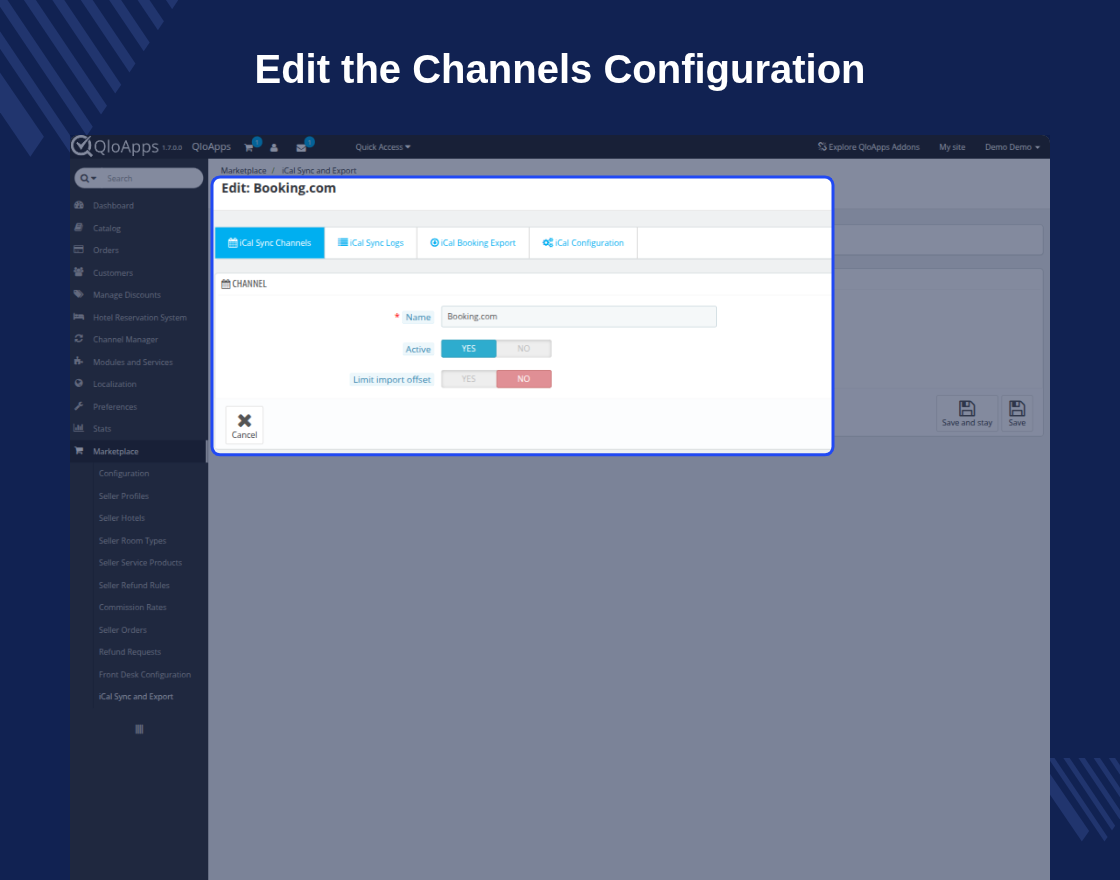Open Seller Orders submenu item
The width and height of the screenshot is (1120, 880).
click(x=122, y=630)
